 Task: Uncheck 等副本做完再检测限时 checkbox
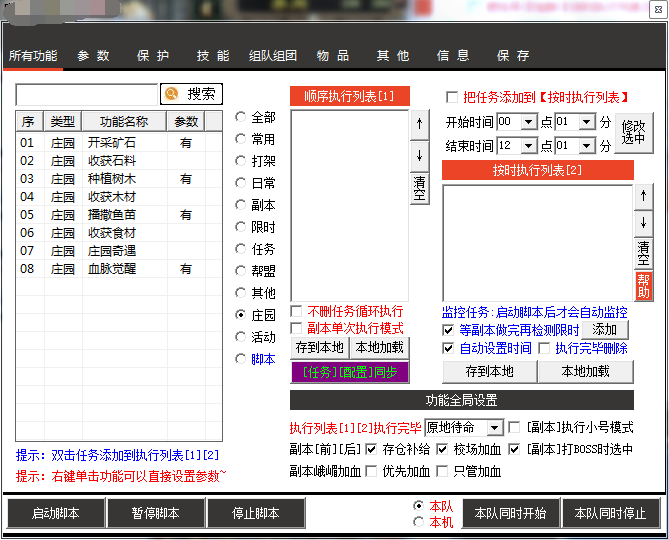(x=448, y=330)
